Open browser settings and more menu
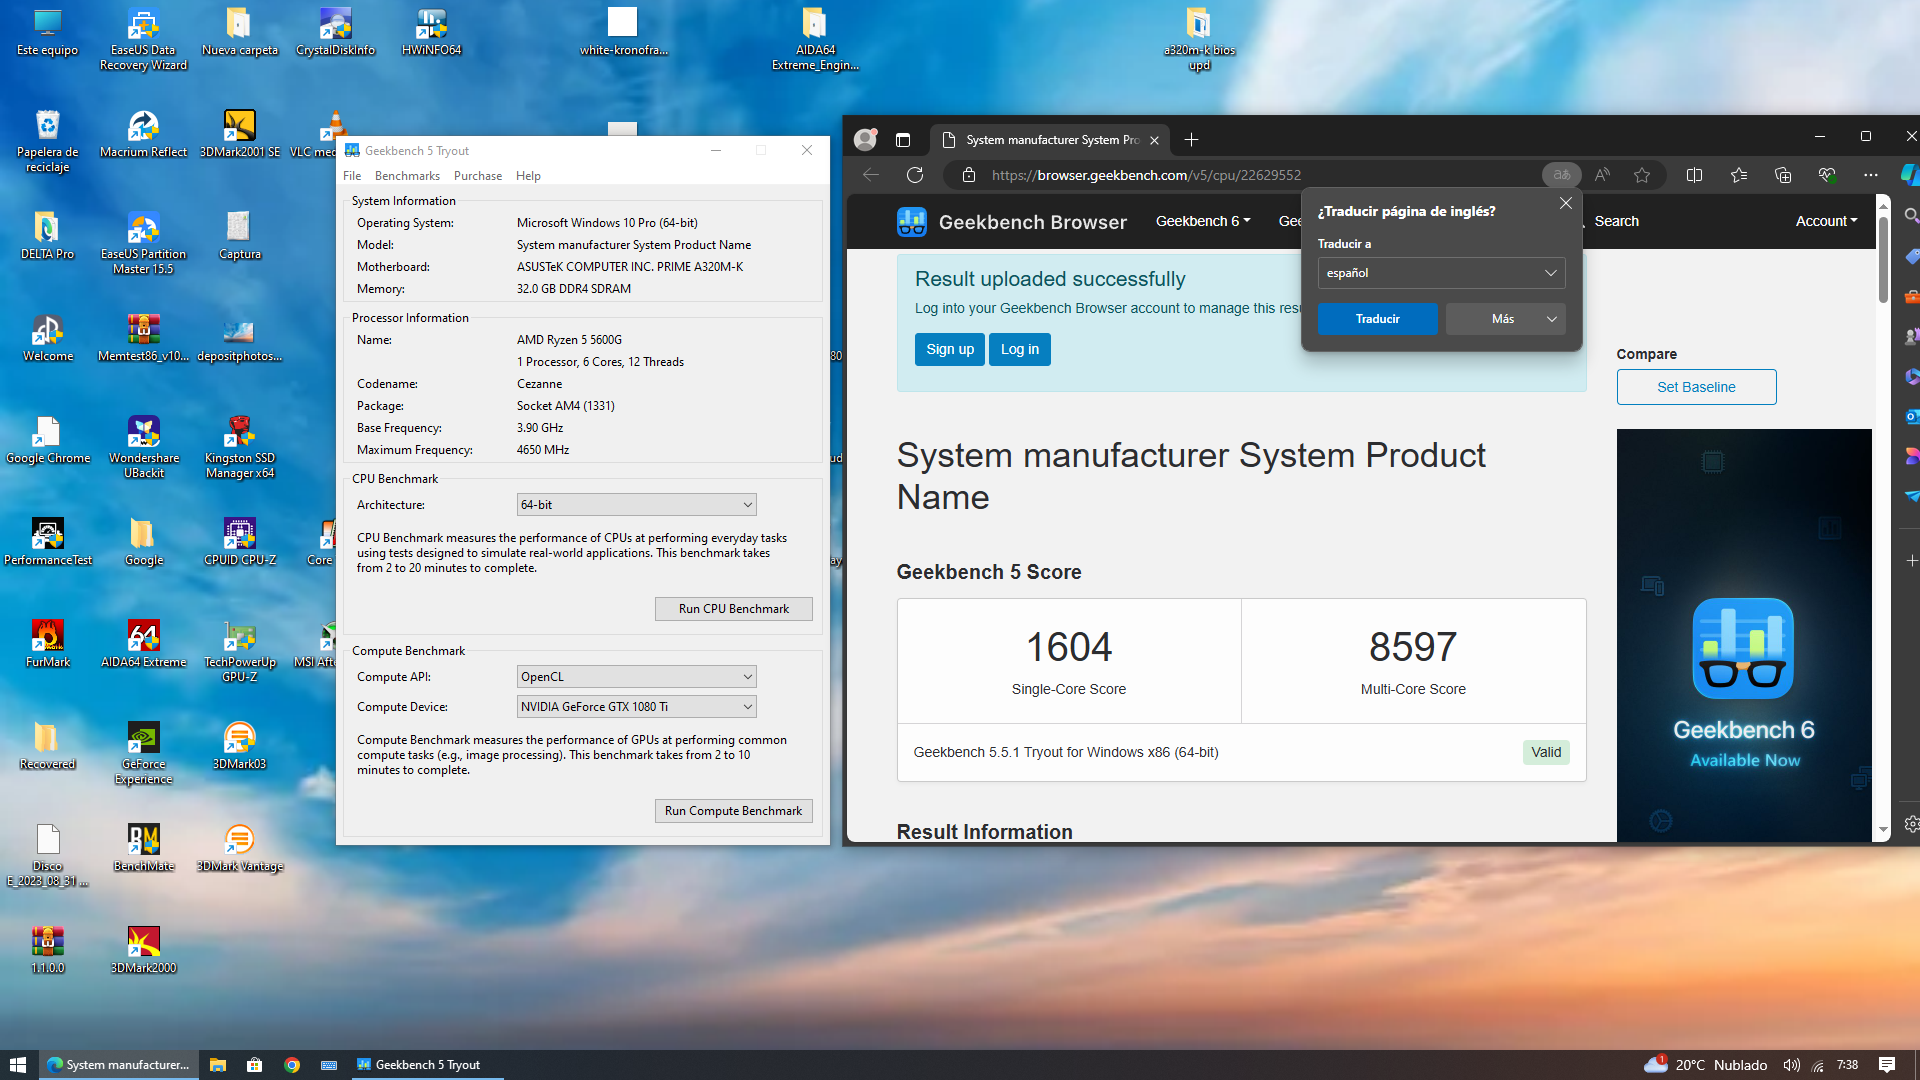This screenshot has width=1920, height=1080. pyautogui.click(x=1870, y=175)
